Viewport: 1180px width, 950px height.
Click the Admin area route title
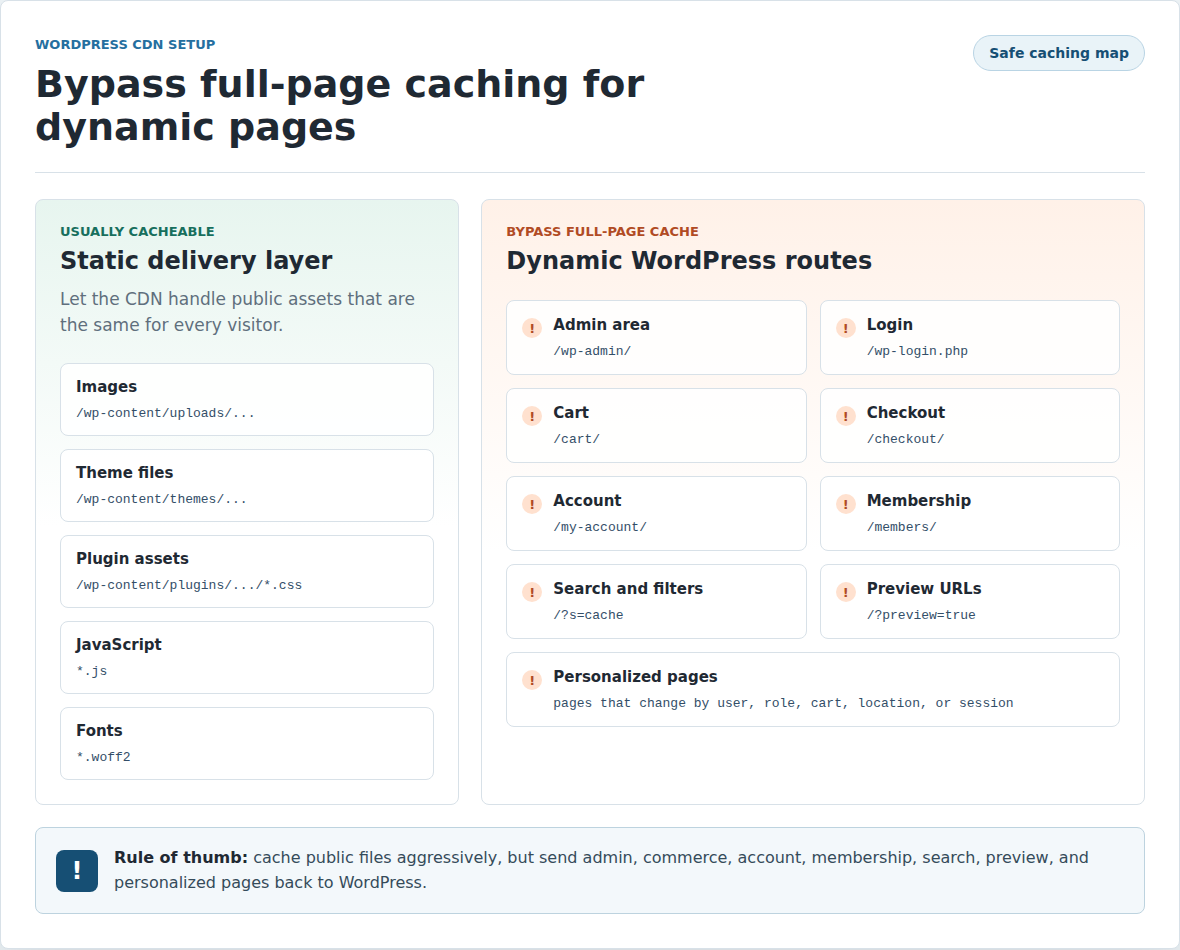pos(601,324)
